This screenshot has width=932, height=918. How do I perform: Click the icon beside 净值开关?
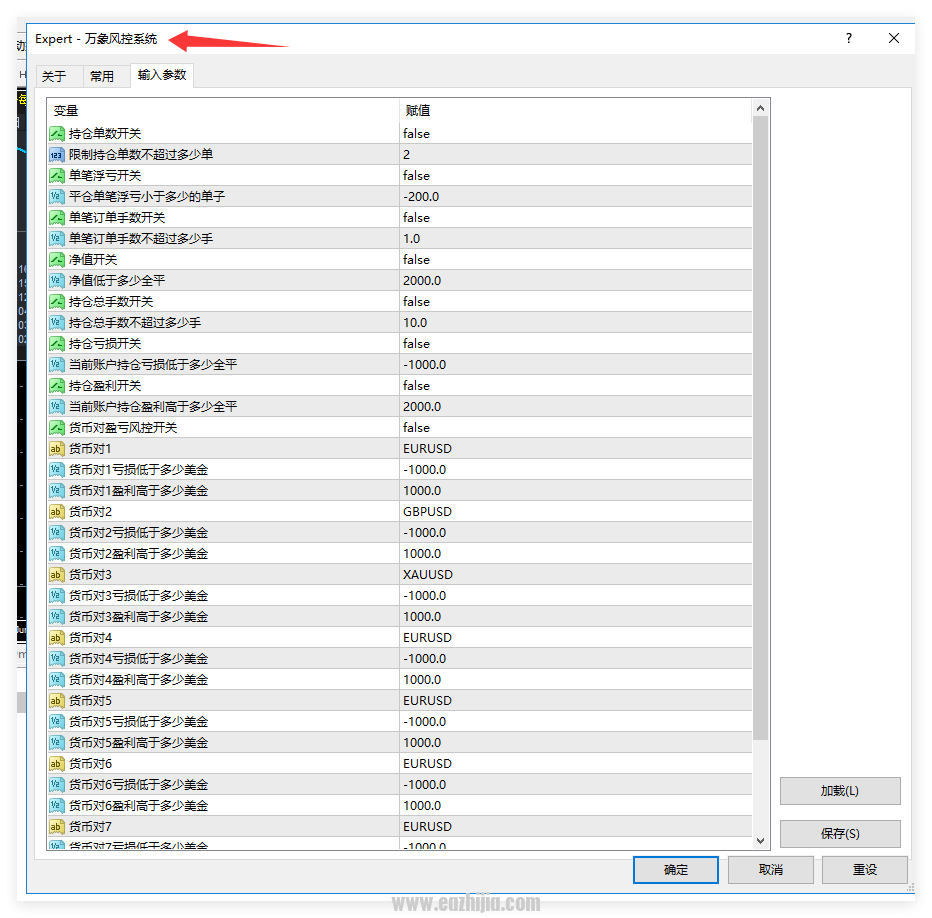pos(56,260)
